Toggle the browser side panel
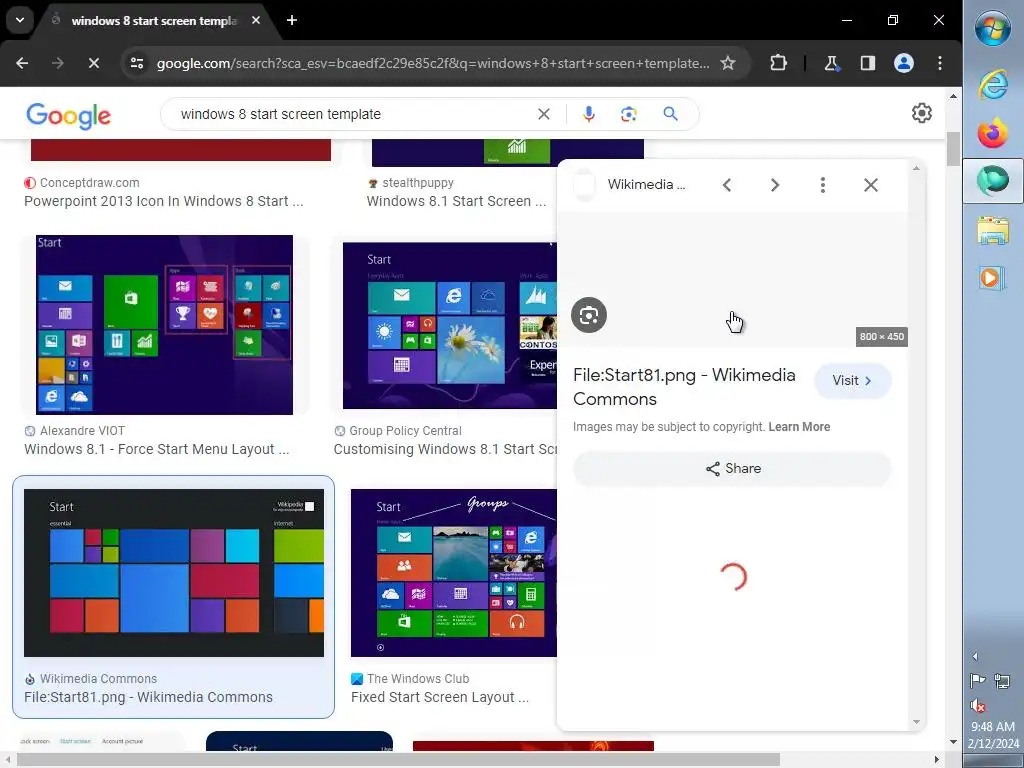The width and height of the screenshot is (1024, 768). click(867, 63)
